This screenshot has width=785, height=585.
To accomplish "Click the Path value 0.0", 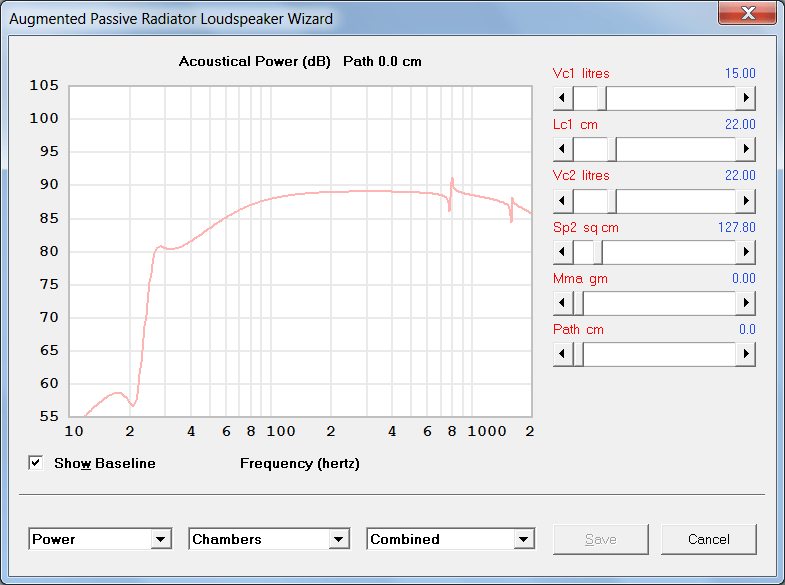I will coord(747,330).
